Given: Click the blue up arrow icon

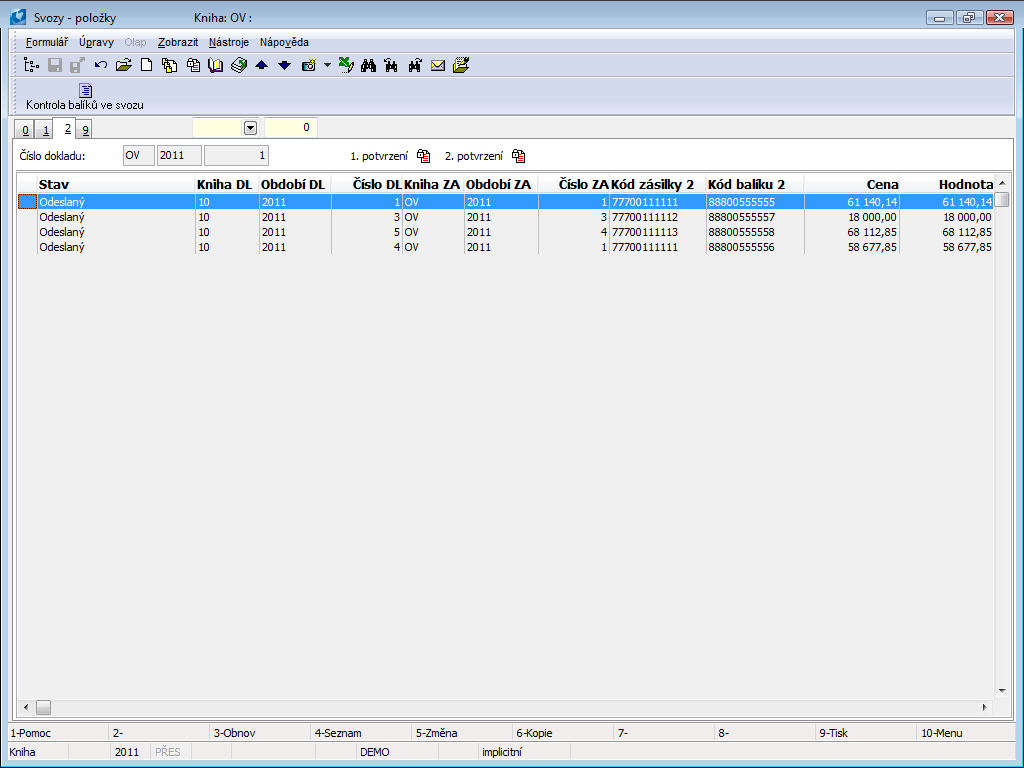Looking at the screenshot, I should tap(261, 66).
